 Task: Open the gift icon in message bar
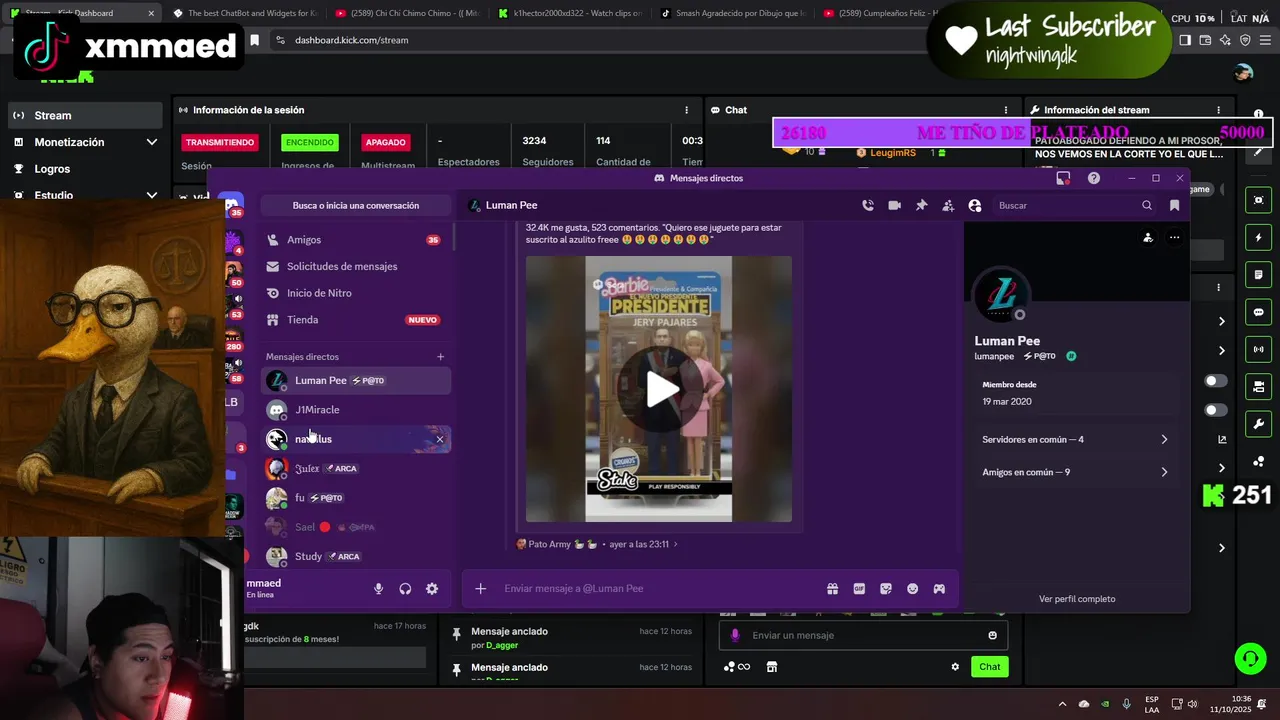tap(832, 589)
